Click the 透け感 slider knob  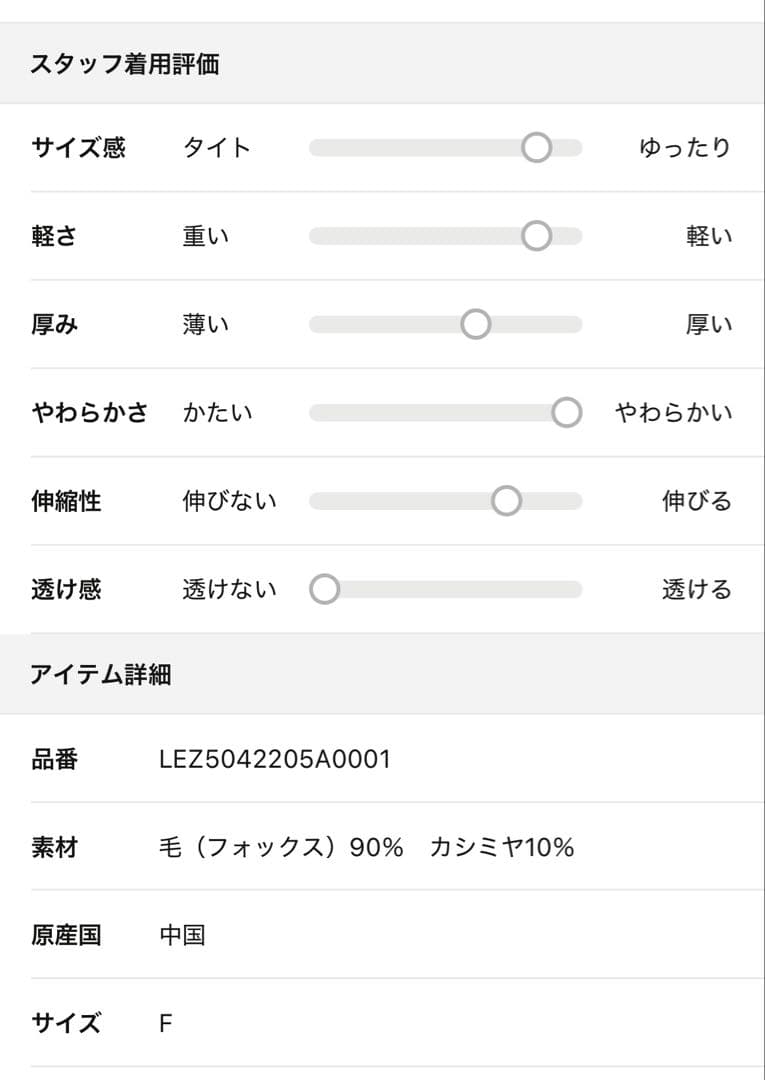325,589
